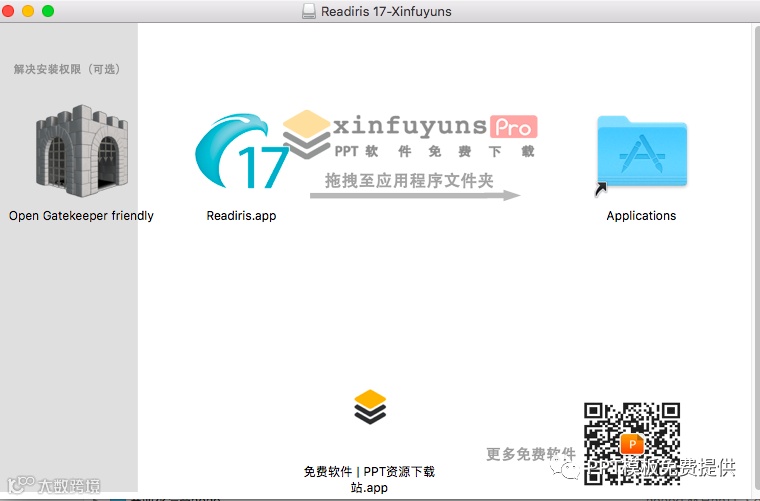
Task: Click the 'Open Gatekeeper friendly' label
Action: (81, 216)
